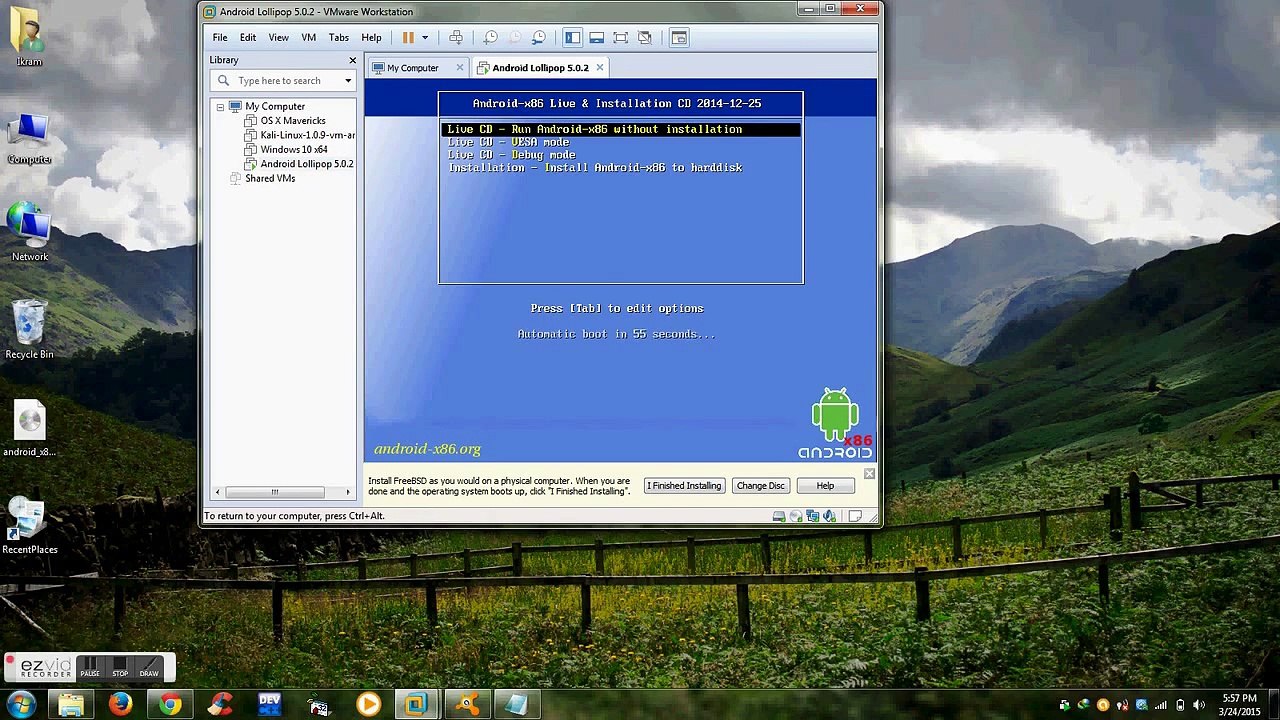Click the Pause VM toolbar button
Screen dimensions: 1280x720
point(408,37)
